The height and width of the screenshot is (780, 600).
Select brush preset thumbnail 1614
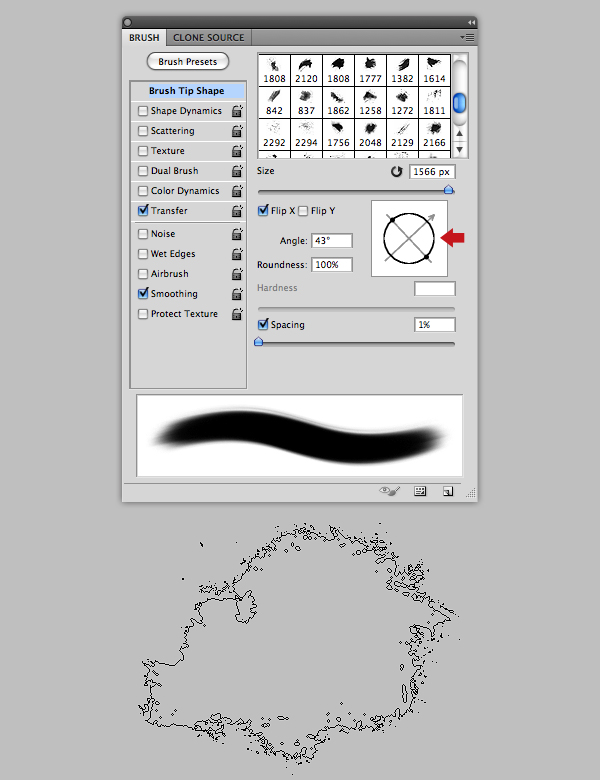pos(434,71)
